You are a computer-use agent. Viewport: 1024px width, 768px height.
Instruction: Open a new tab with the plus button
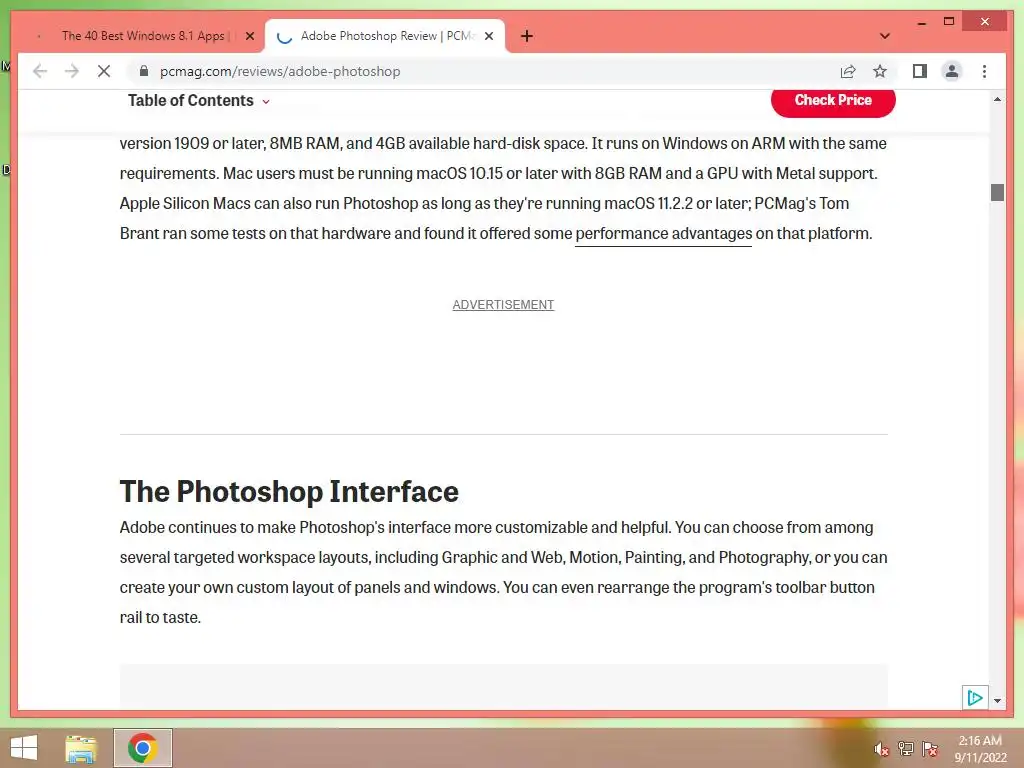click(527, 36)
